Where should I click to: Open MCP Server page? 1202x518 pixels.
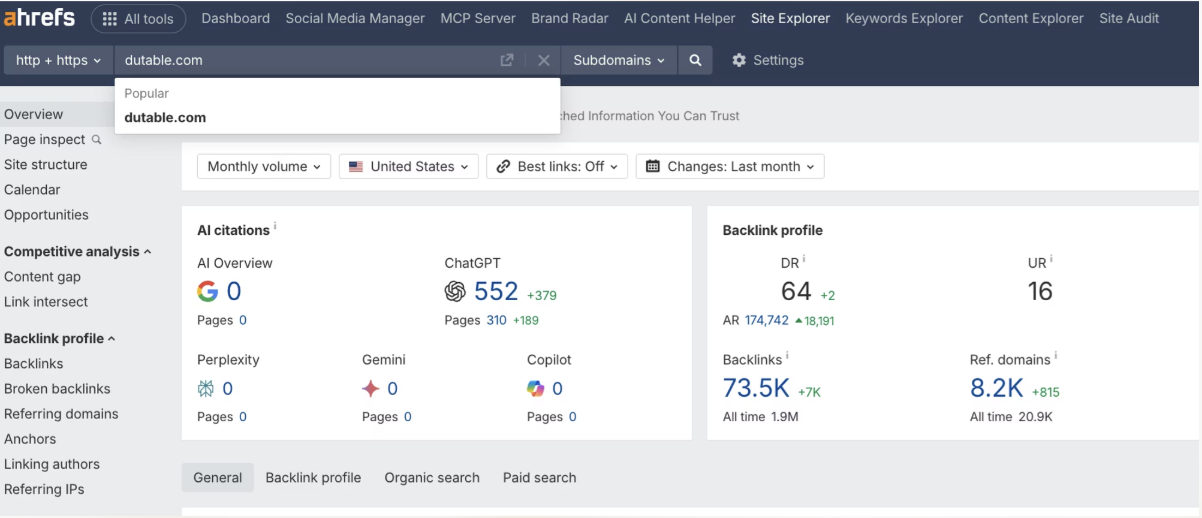(478, 18)
